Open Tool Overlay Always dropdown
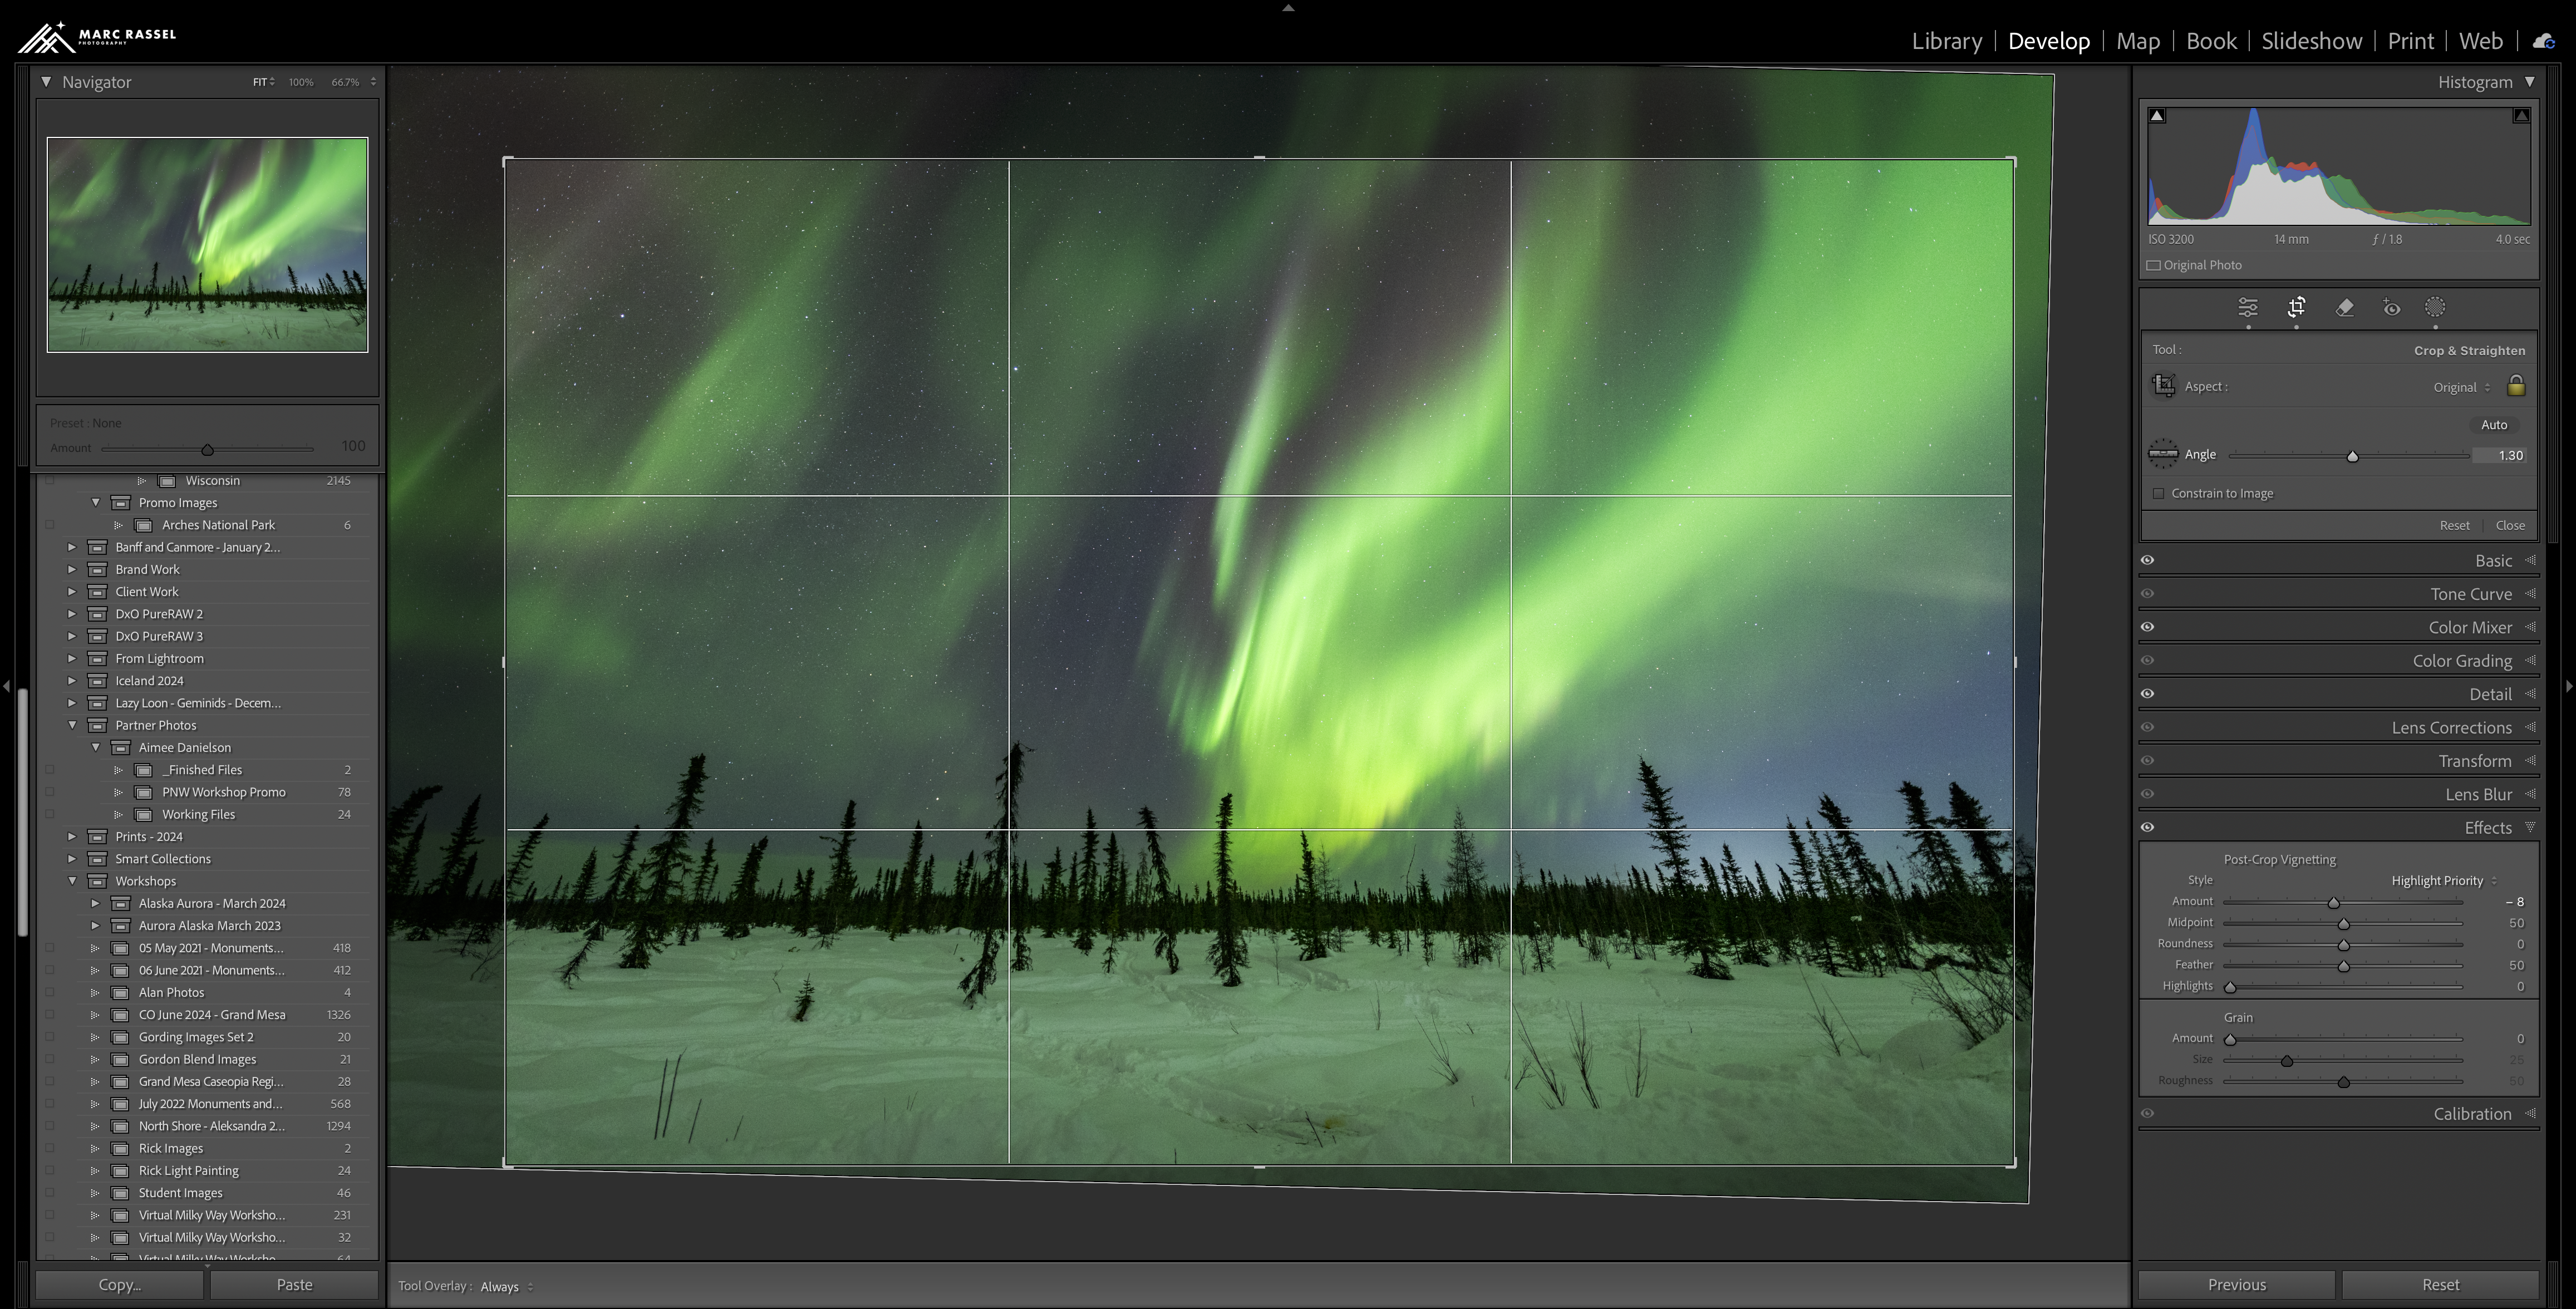 (x=506, y=1287)
